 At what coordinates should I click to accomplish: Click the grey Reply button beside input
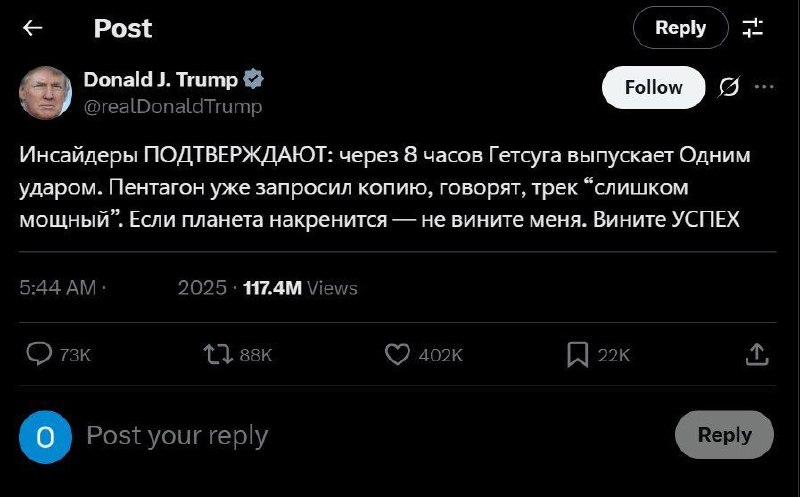pos(724,435)
